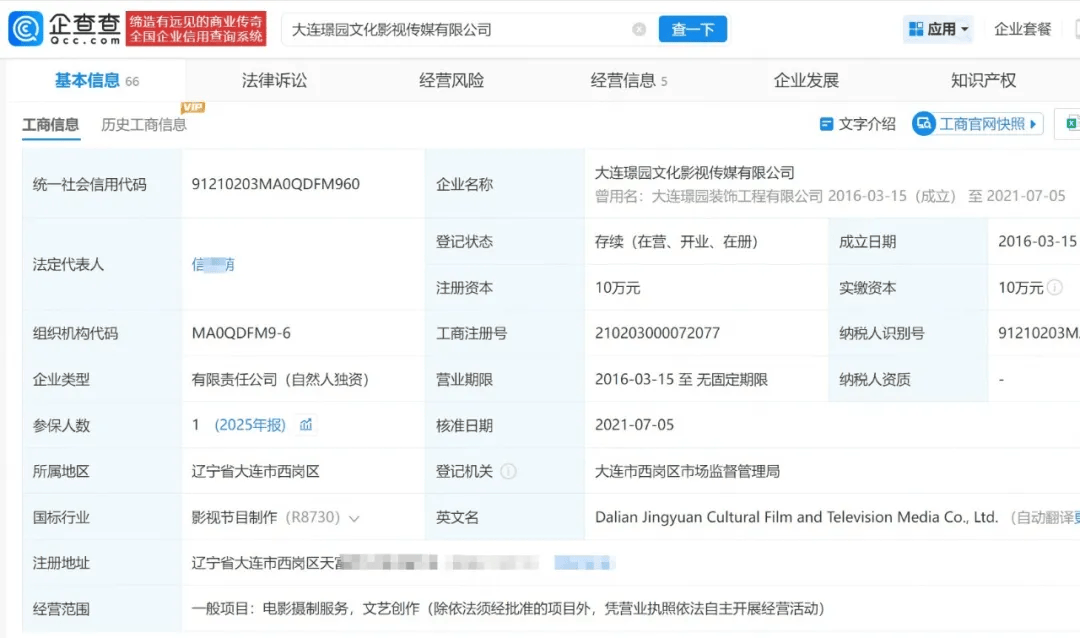This screenshot has width=1080, height=638.
Task: Click the 文字介绍 button
Action: click(x=858, y=124)
